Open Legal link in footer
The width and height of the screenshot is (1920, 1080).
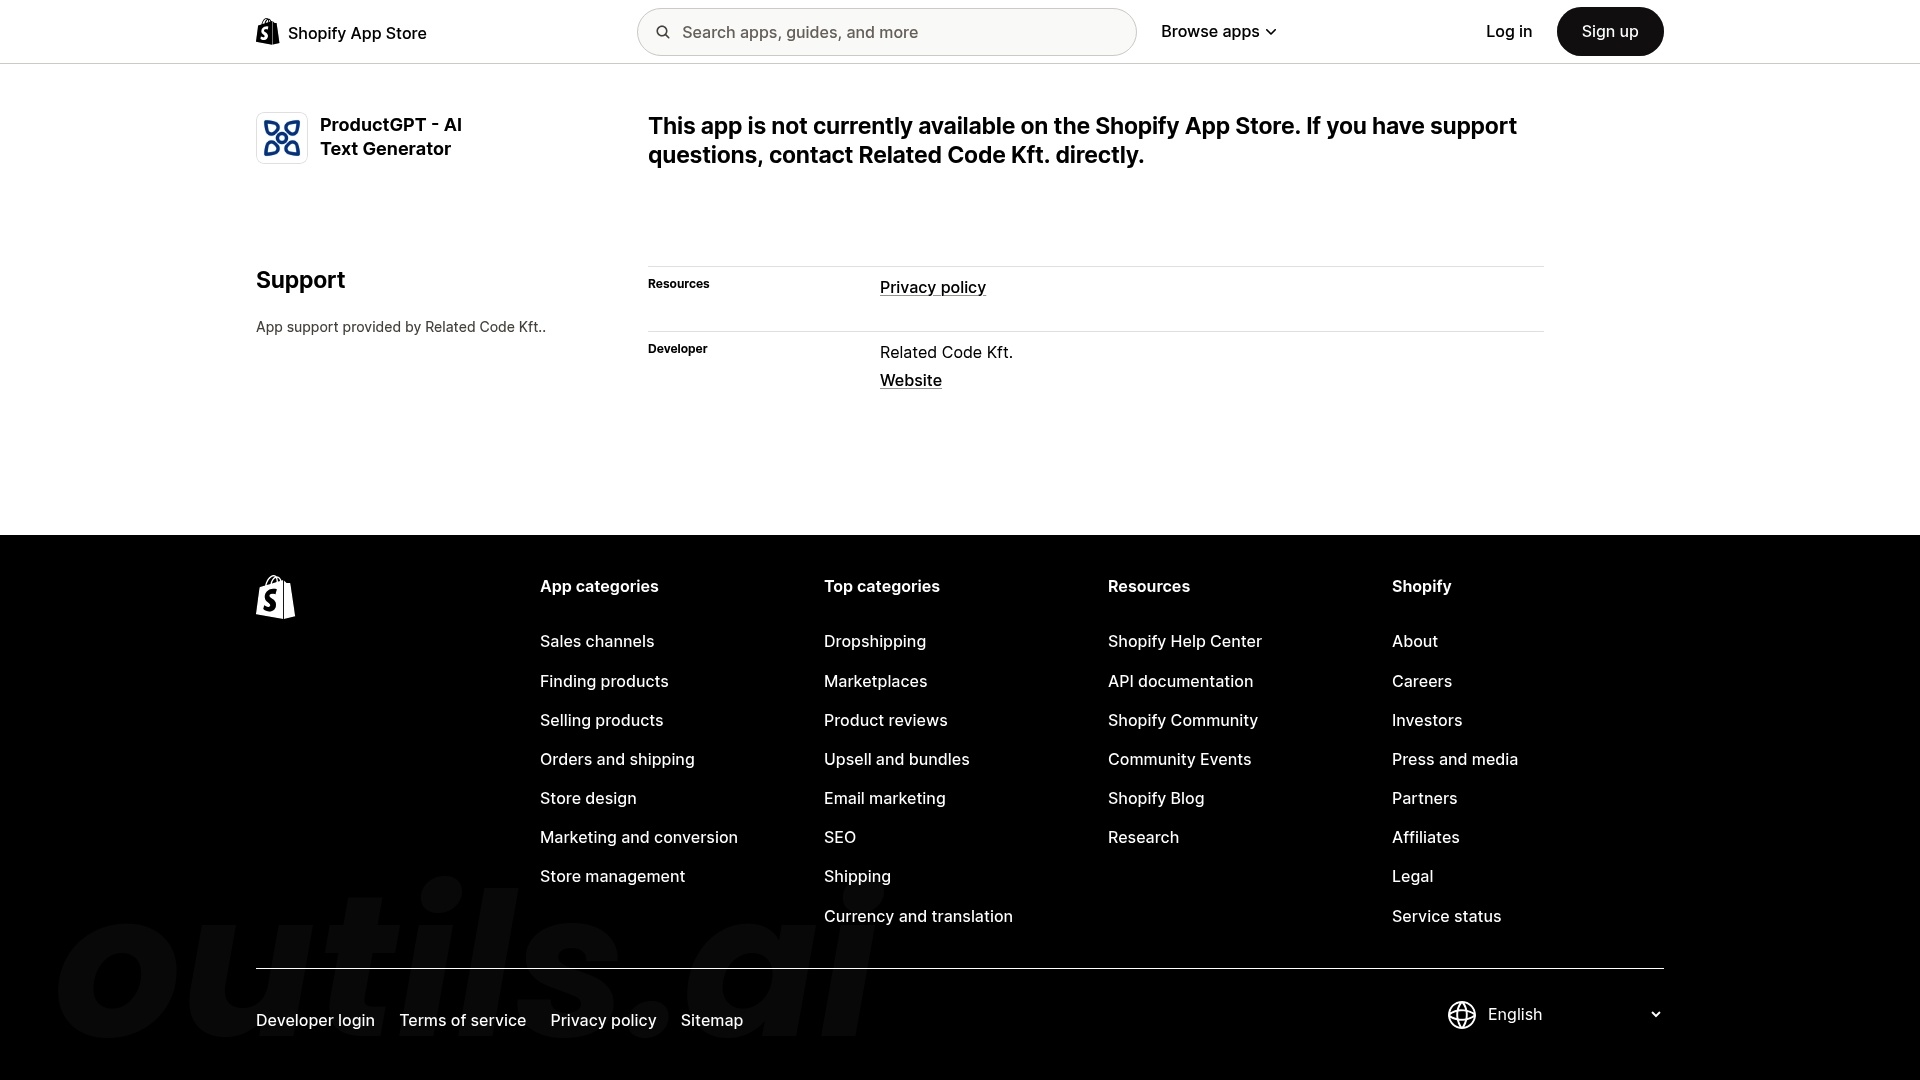(x=1412, y=877)
